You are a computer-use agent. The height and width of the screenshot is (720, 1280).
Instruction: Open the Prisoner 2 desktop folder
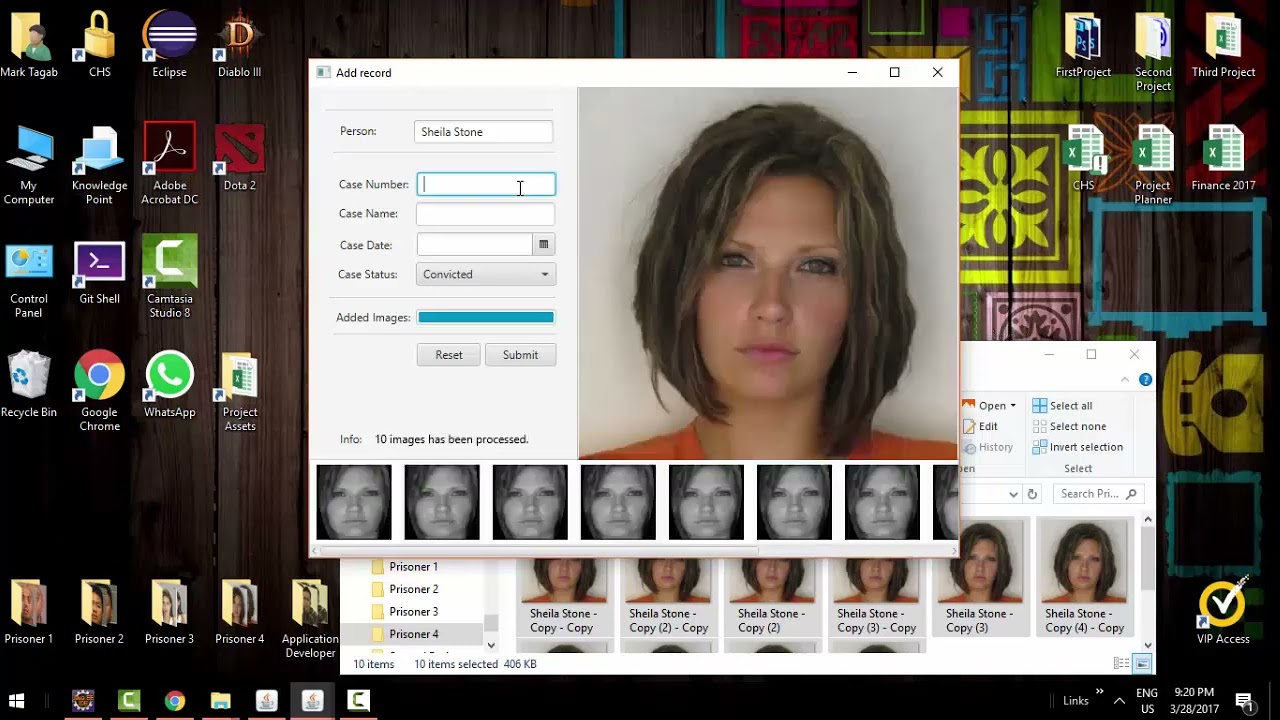(99, 611)
